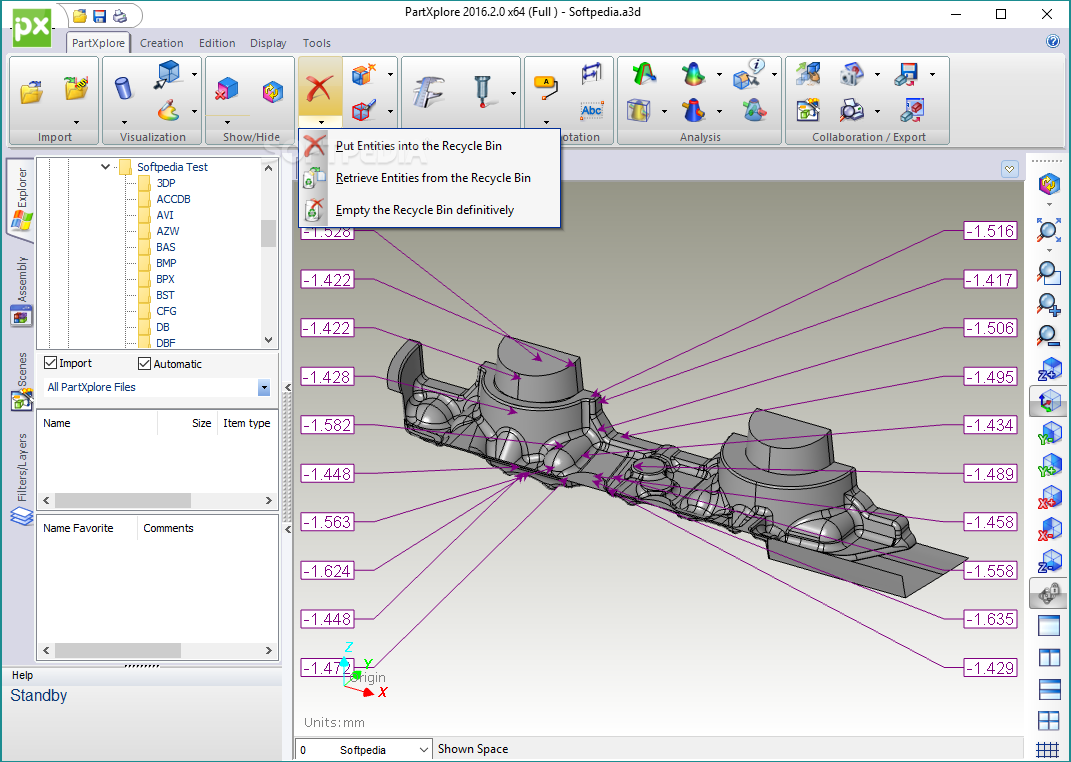Choose Empty the Recycle Bin definitively

429,210
